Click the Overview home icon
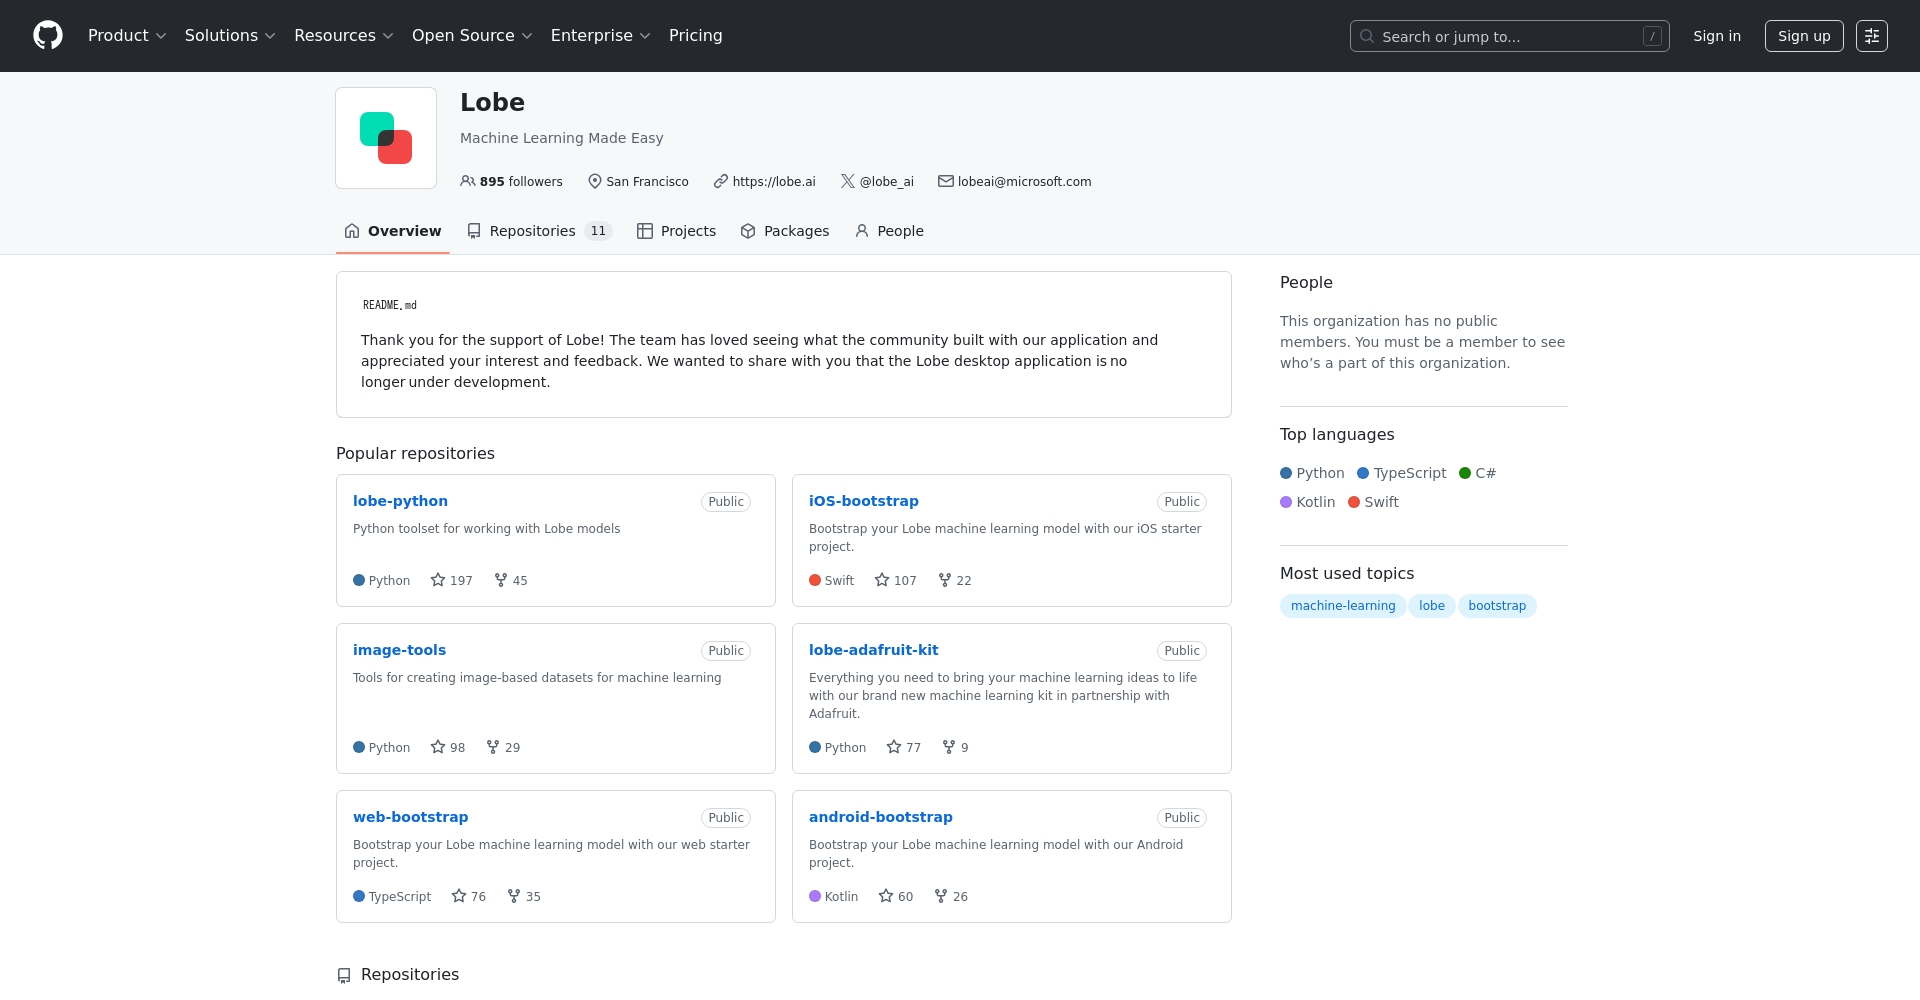Image resolution: width=1920 pixels, height=1000 pixels. tap(352, 231)
